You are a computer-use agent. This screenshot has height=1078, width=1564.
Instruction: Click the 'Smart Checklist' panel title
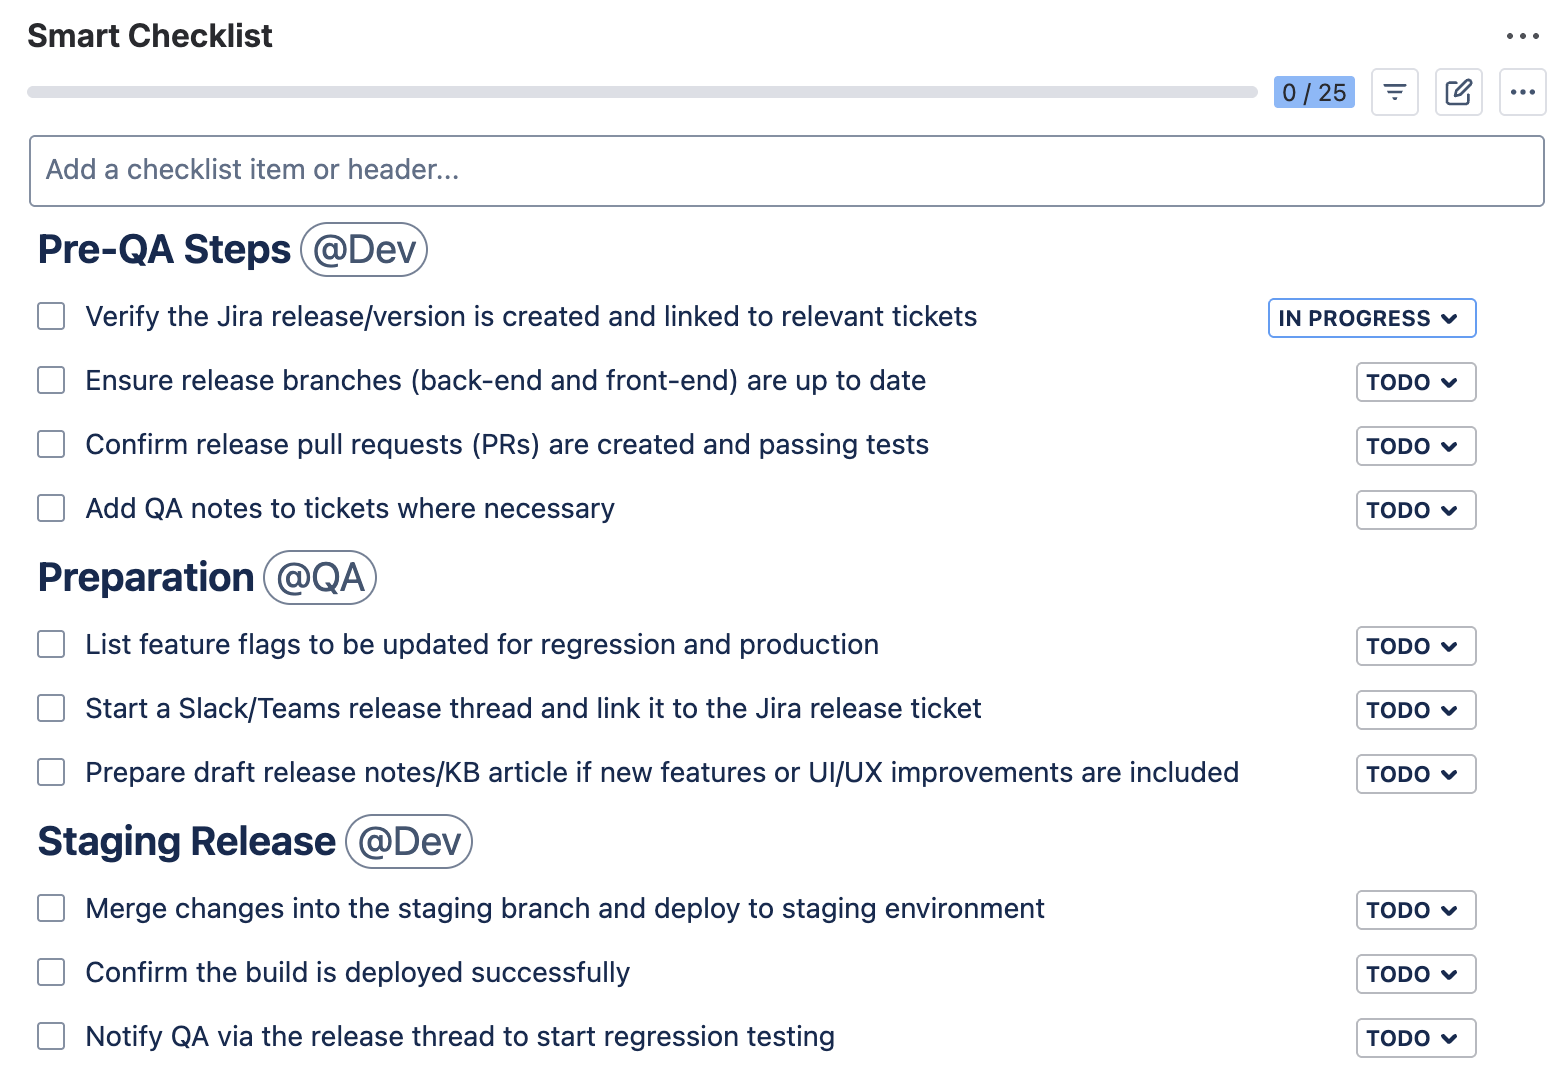(x=150, y=36)
